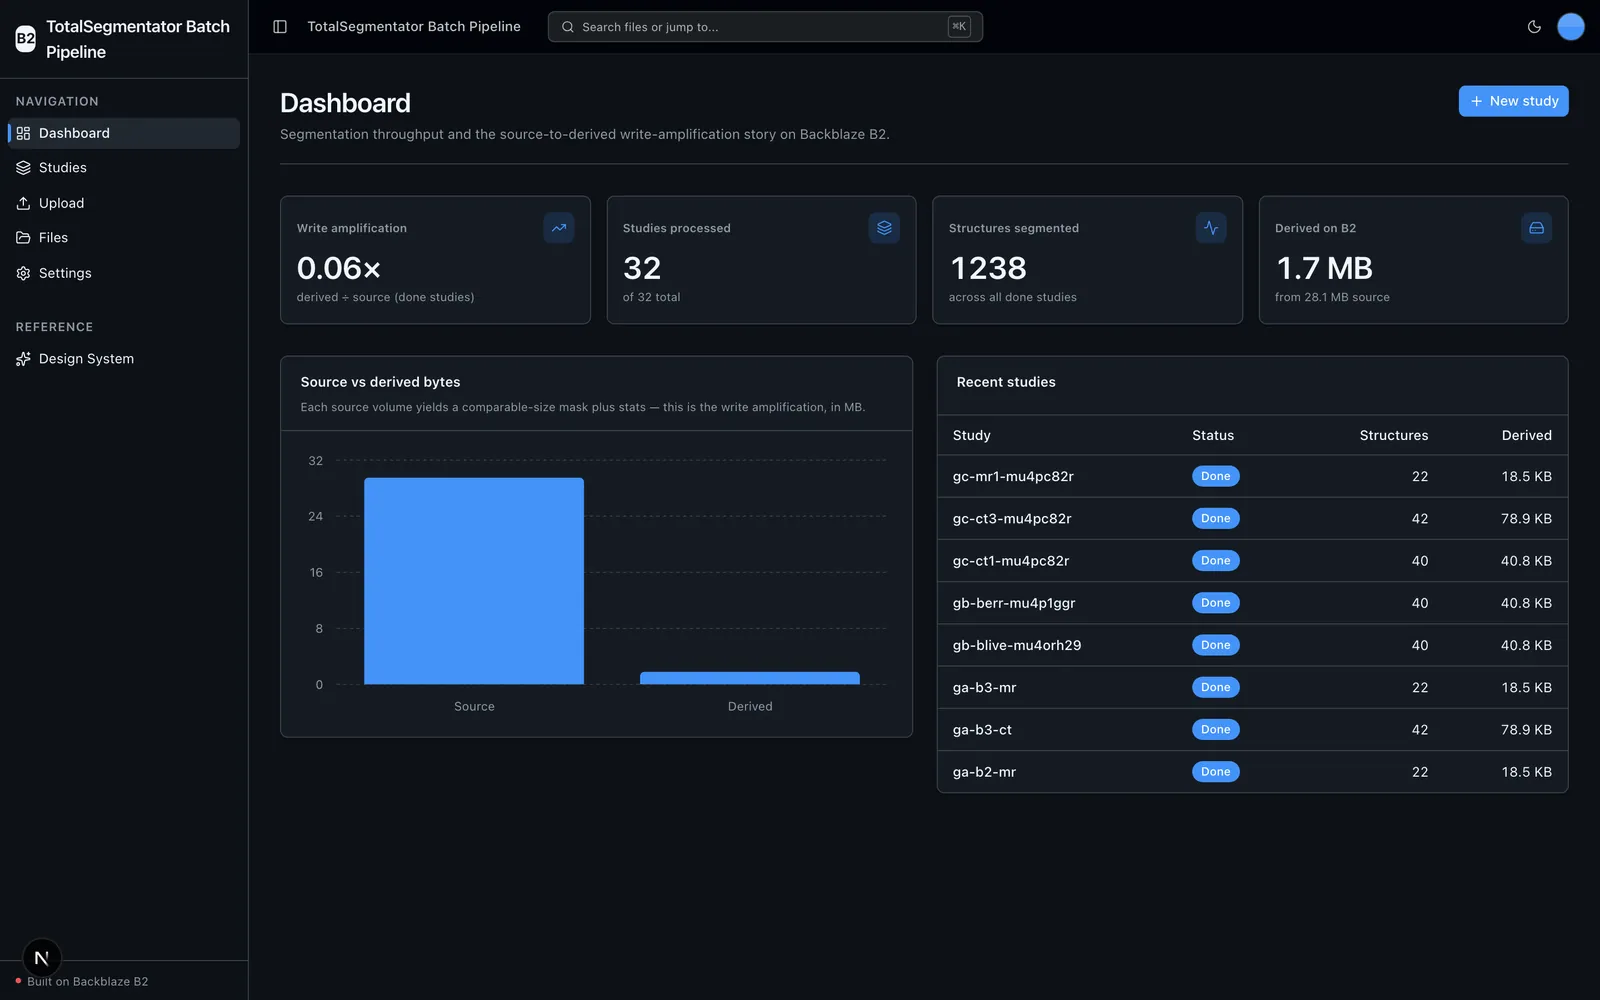Click the 'from 28.1 MB source' caption
The width and height of the screenshot is (1600, 1000).
1332,297
